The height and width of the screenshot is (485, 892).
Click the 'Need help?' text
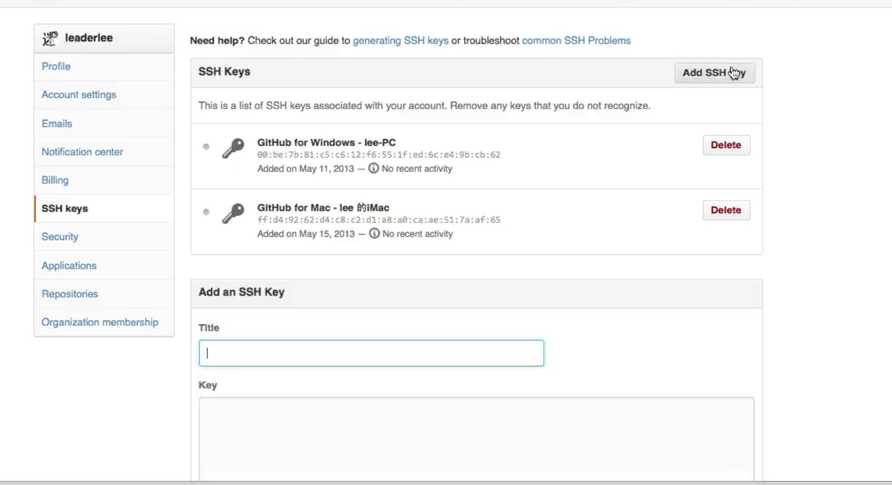[217, 41]
